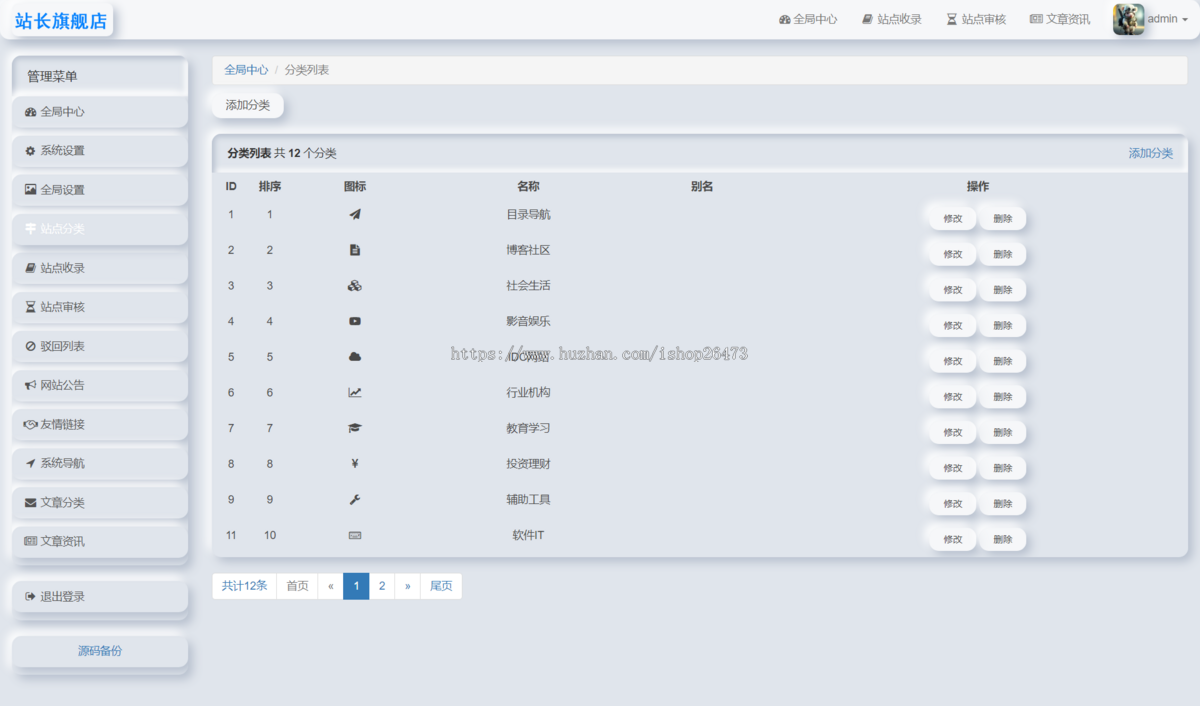Click 删除 for 目录导航
This screenshot has width=1200, height=706.
point(1002,219)
